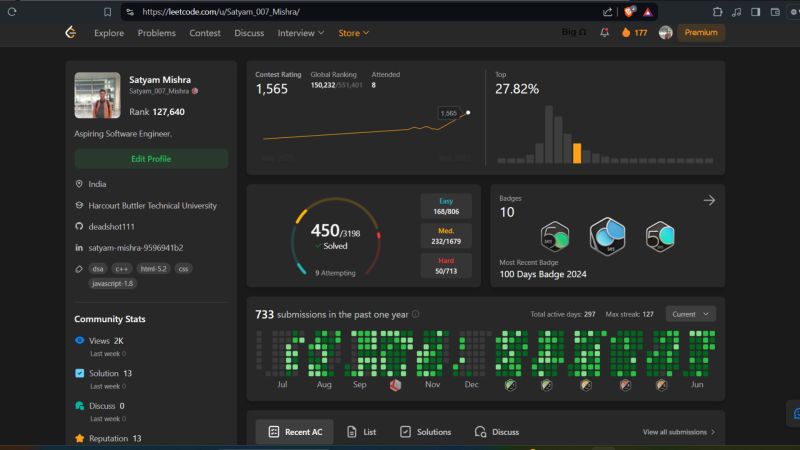
Task: Click the dsa skill tag
Action: point(97,268)
